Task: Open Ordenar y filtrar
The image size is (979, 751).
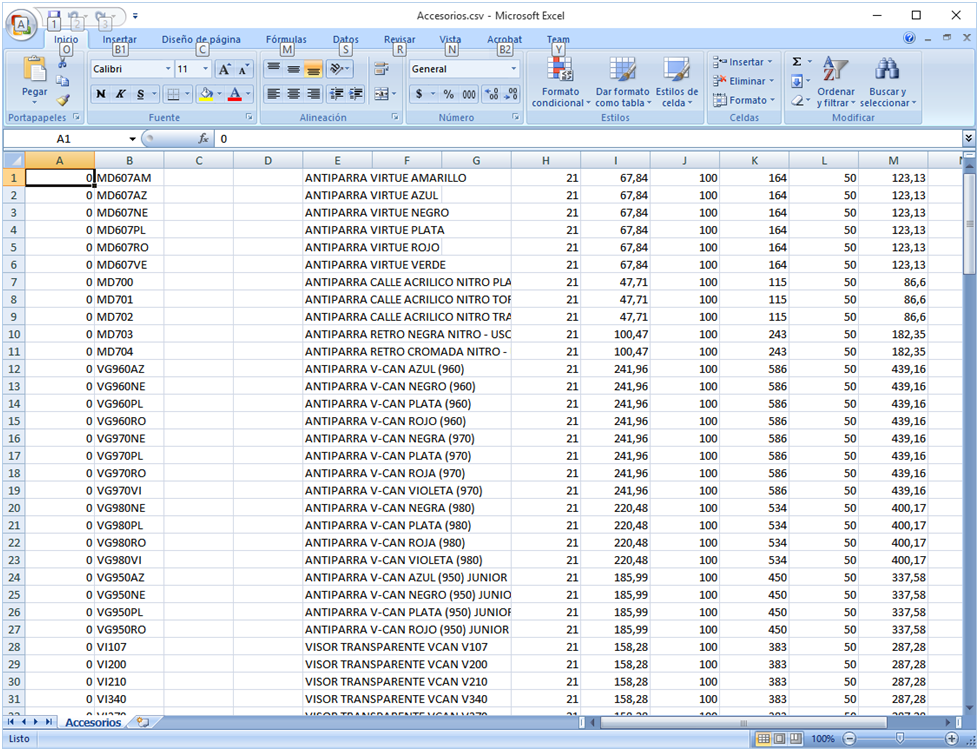Action: (x=835, y=82)
